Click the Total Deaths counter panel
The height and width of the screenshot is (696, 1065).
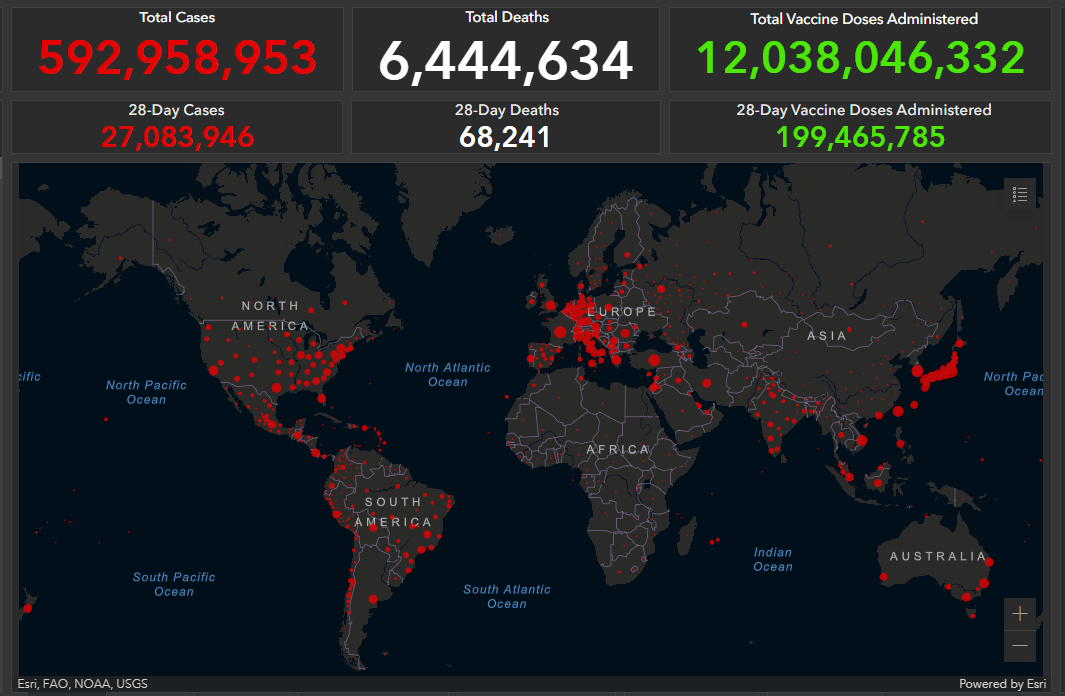pyautogui.click(x=506, y=48)
